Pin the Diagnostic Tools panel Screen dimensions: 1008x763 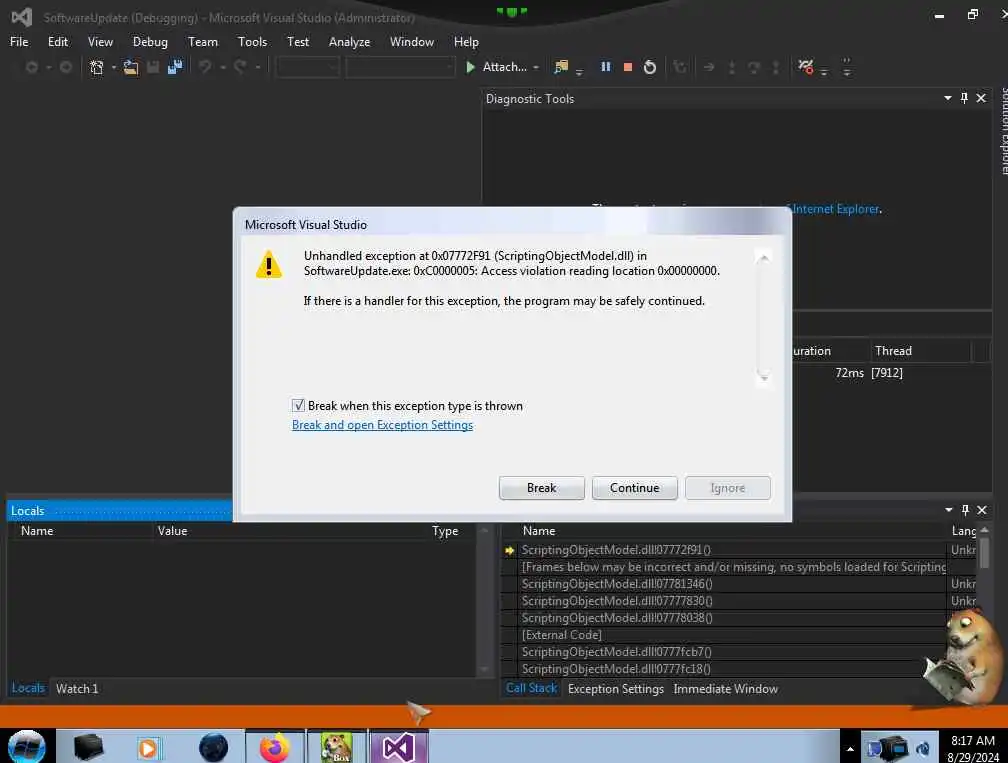click(964, 98)
